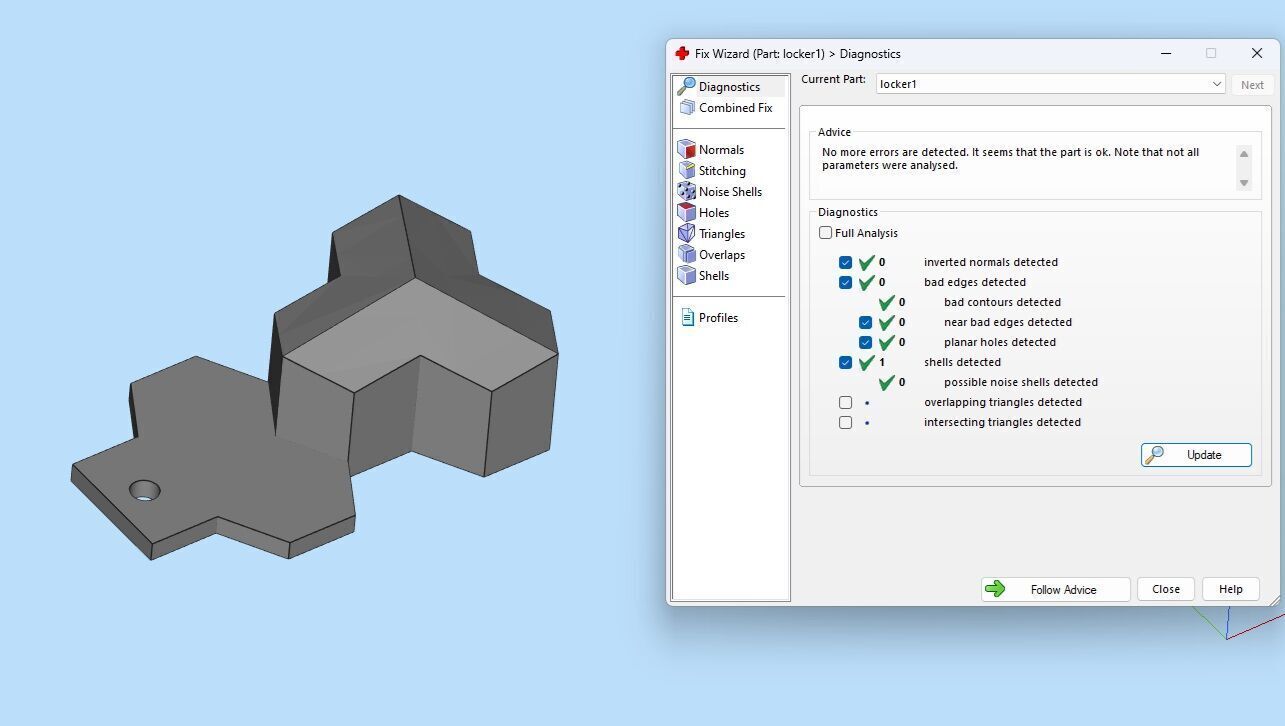Enable overlapping triangles detected checkbox
This screenshot has width=1285, height=726.
(x=845, y=402)
